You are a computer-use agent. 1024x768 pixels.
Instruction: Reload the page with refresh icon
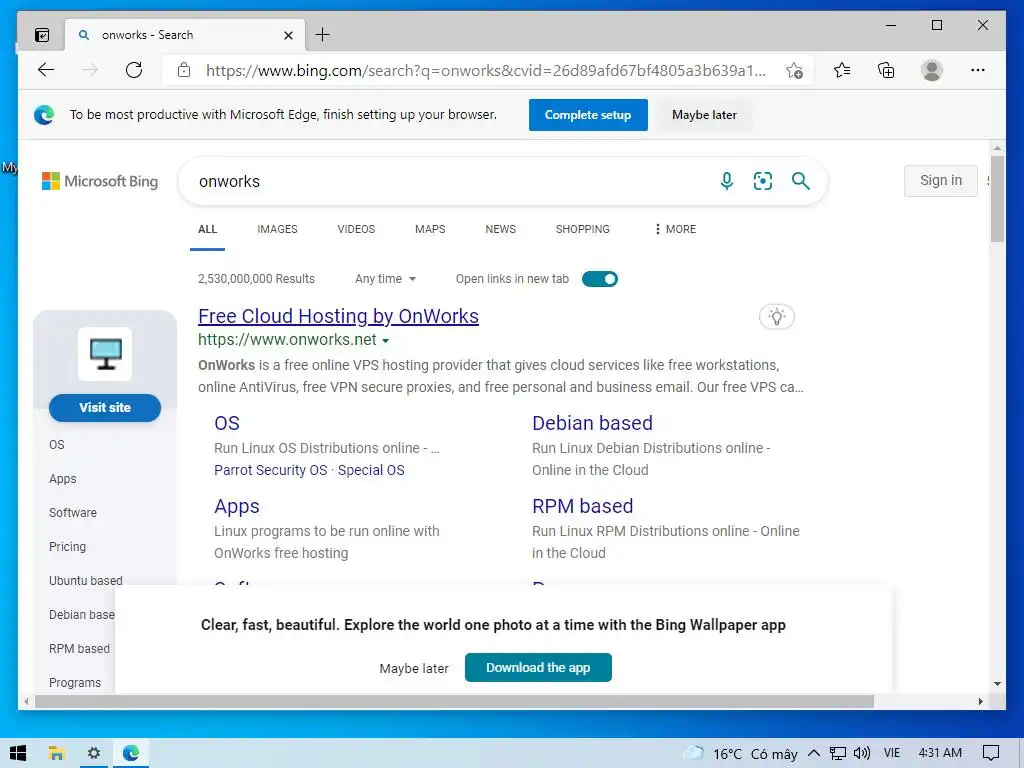tap(134, 70)
